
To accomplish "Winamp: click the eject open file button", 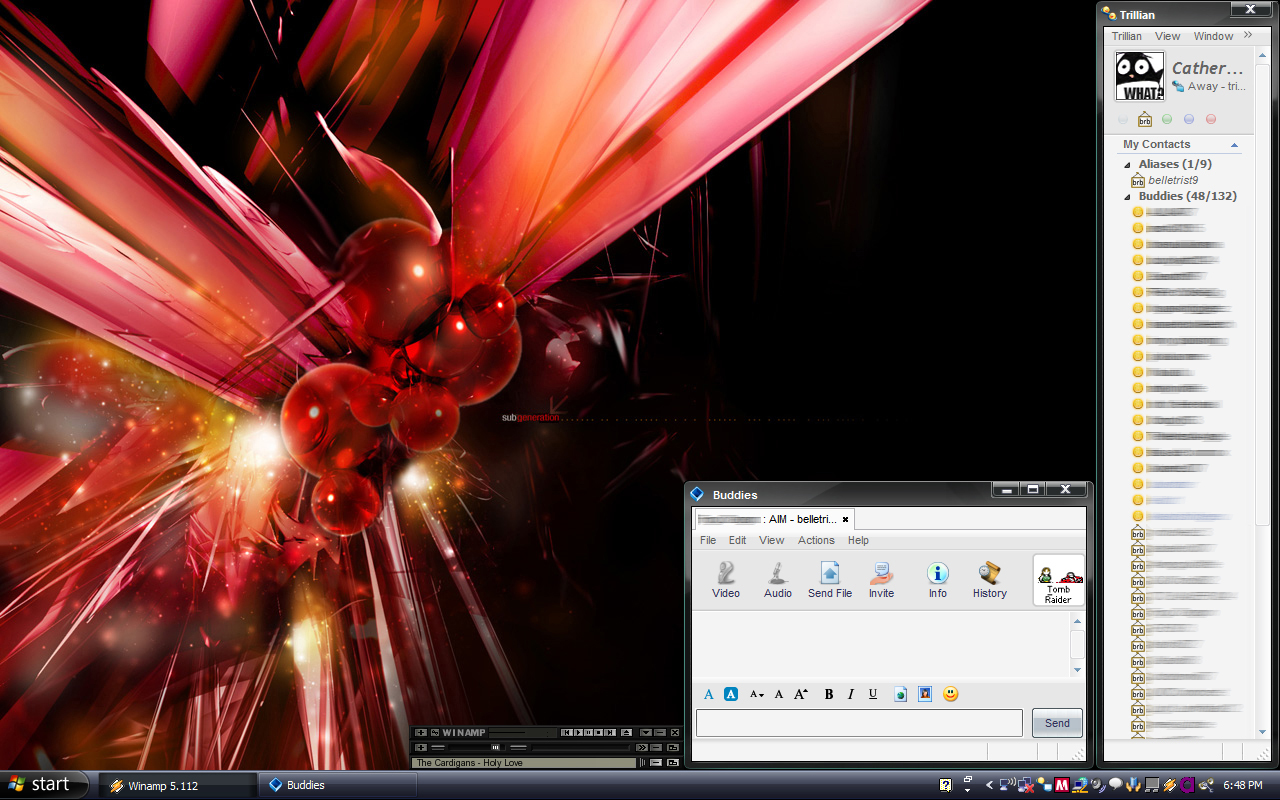I will tap(627, 732).
